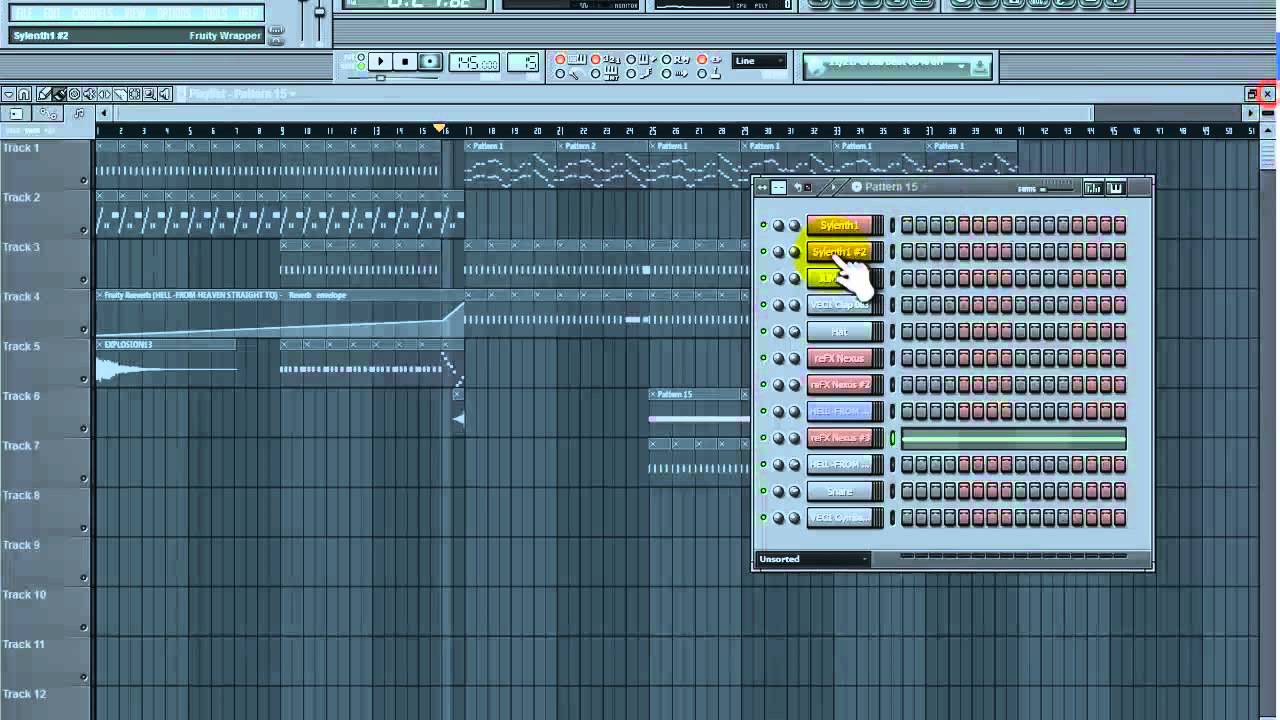1280x720 pixels.
Task: Toggle mute LED for Hat channel
Action: 764,332
